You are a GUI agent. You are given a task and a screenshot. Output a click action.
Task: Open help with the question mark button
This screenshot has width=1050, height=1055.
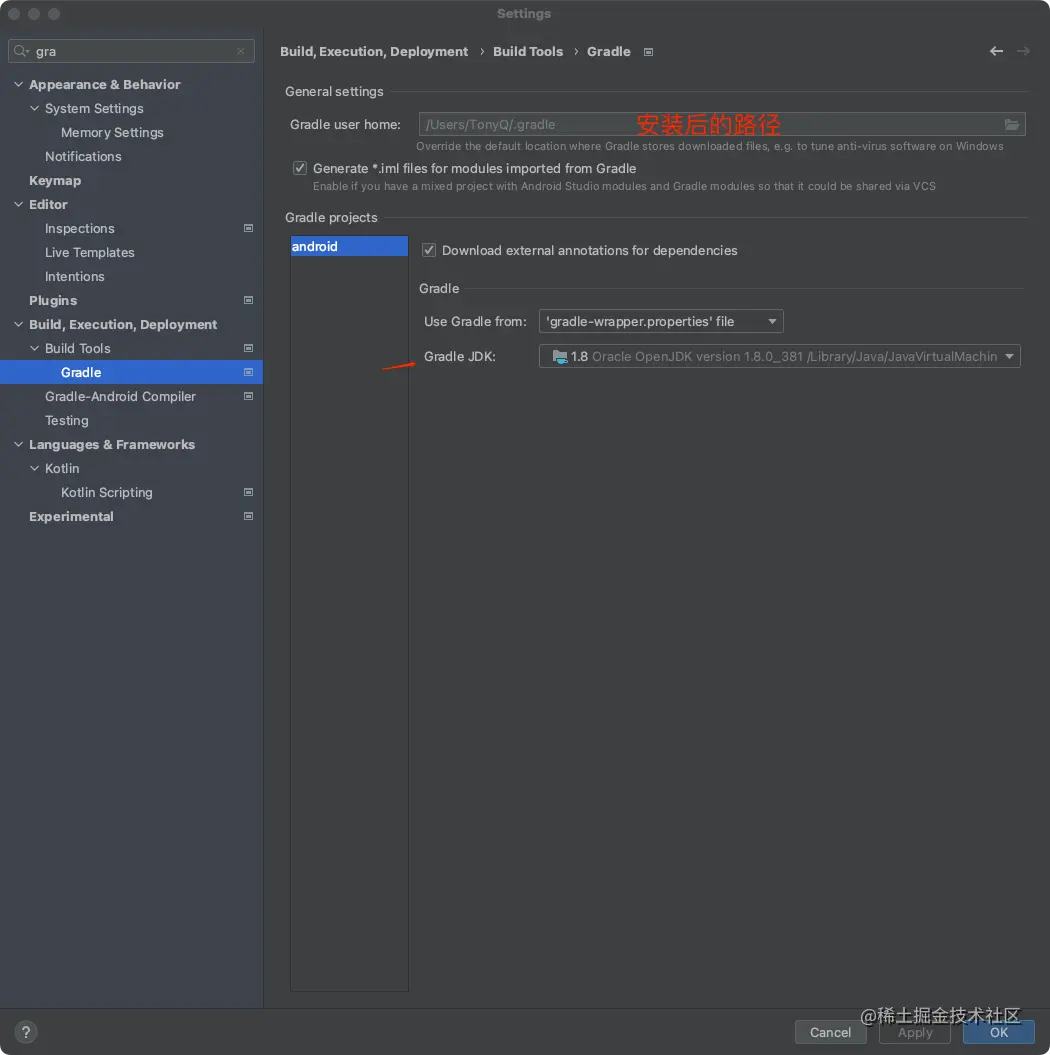point(26,1031)
